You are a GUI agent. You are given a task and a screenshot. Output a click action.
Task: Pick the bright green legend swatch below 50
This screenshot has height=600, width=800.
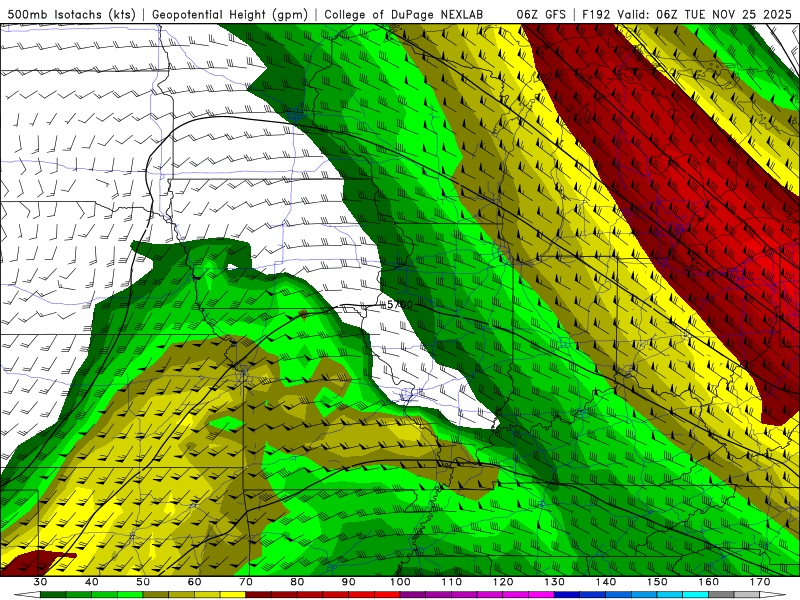(x=130, y=594)
